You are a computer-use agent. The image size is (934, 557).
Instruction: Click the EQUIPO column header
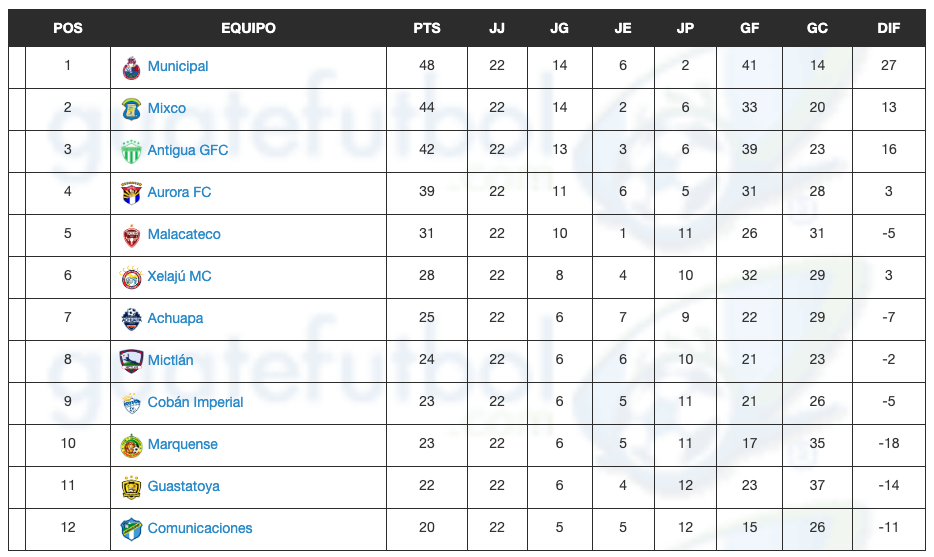coord(248,28)
